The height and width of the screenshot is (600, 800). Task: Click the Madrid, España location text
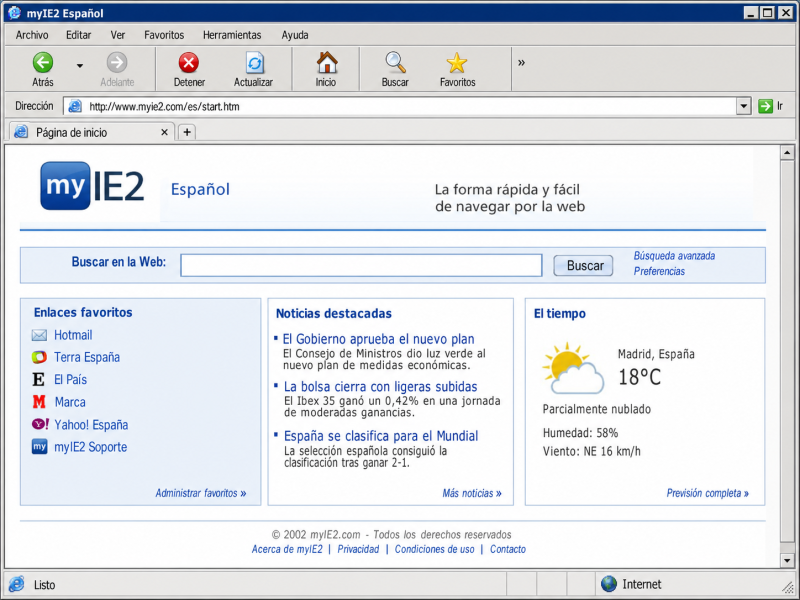[x=656, y=354]
